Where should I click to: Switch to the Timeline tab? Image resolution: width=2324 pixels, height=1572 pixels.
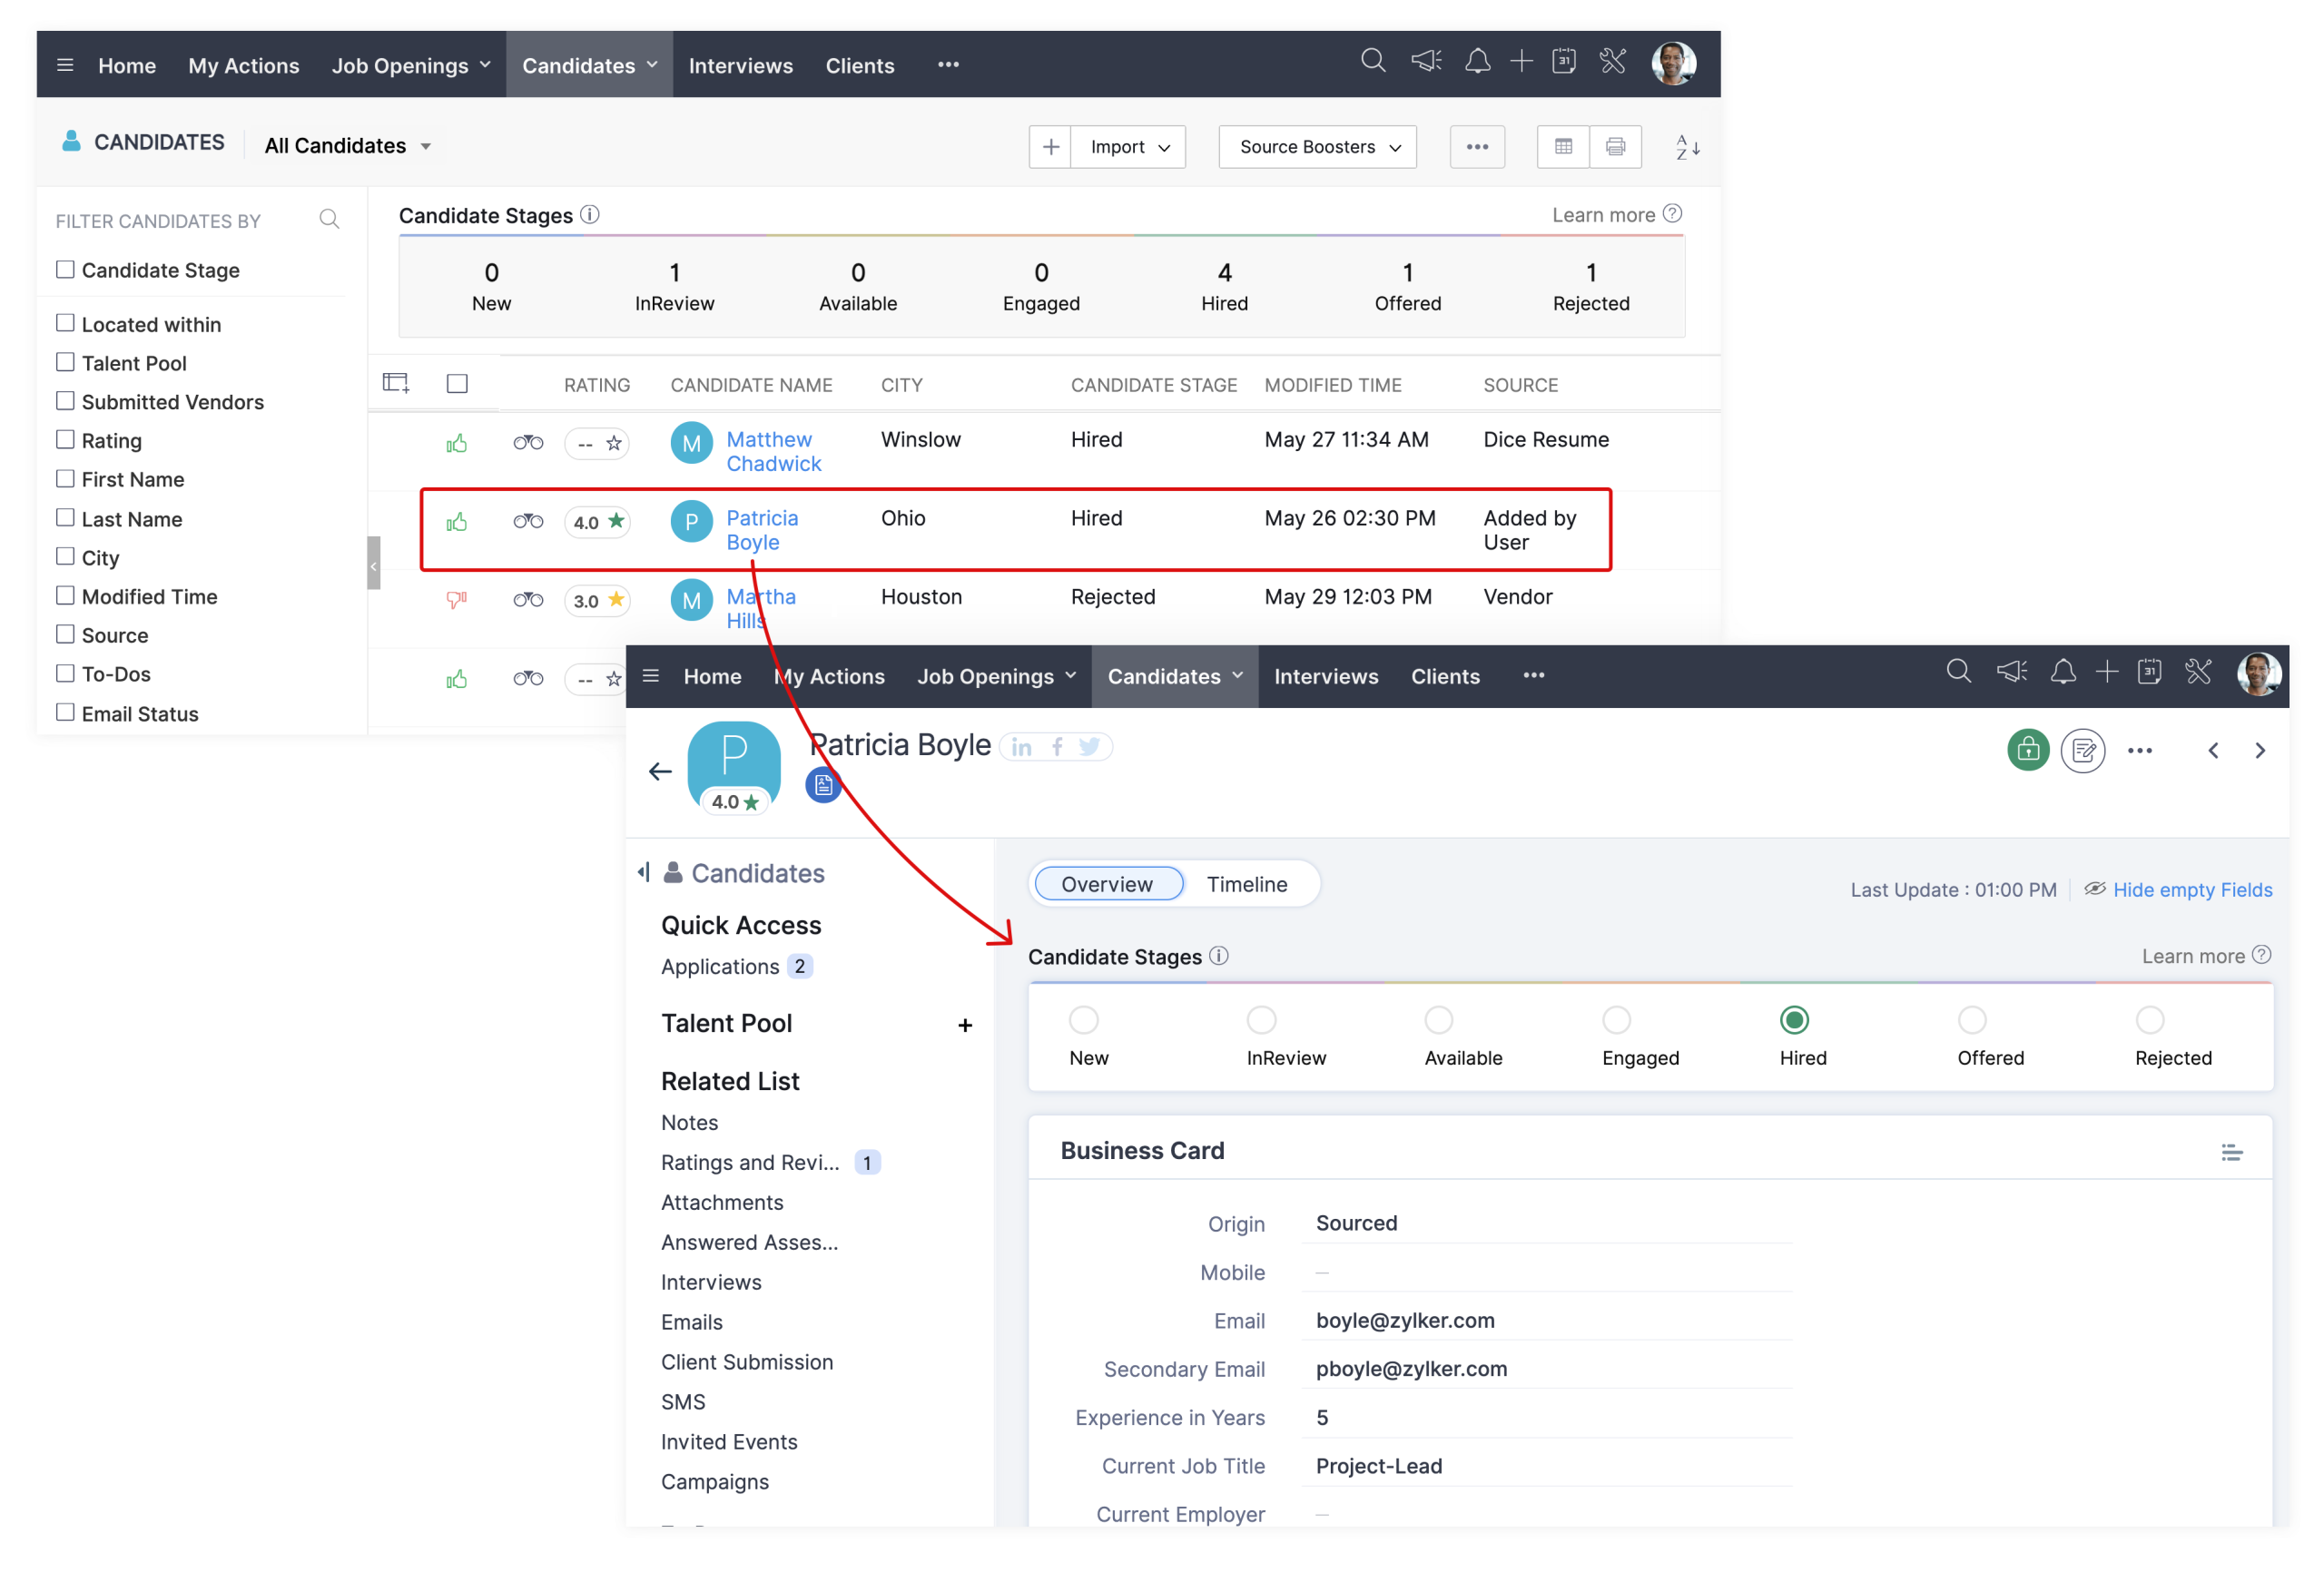point(1246,884)
